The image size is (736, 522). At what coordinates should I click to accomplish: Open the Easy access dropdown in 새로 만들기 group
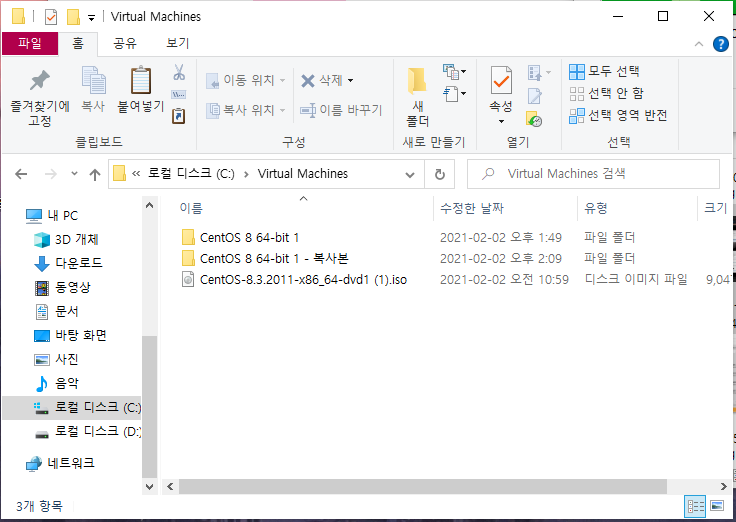454,93
